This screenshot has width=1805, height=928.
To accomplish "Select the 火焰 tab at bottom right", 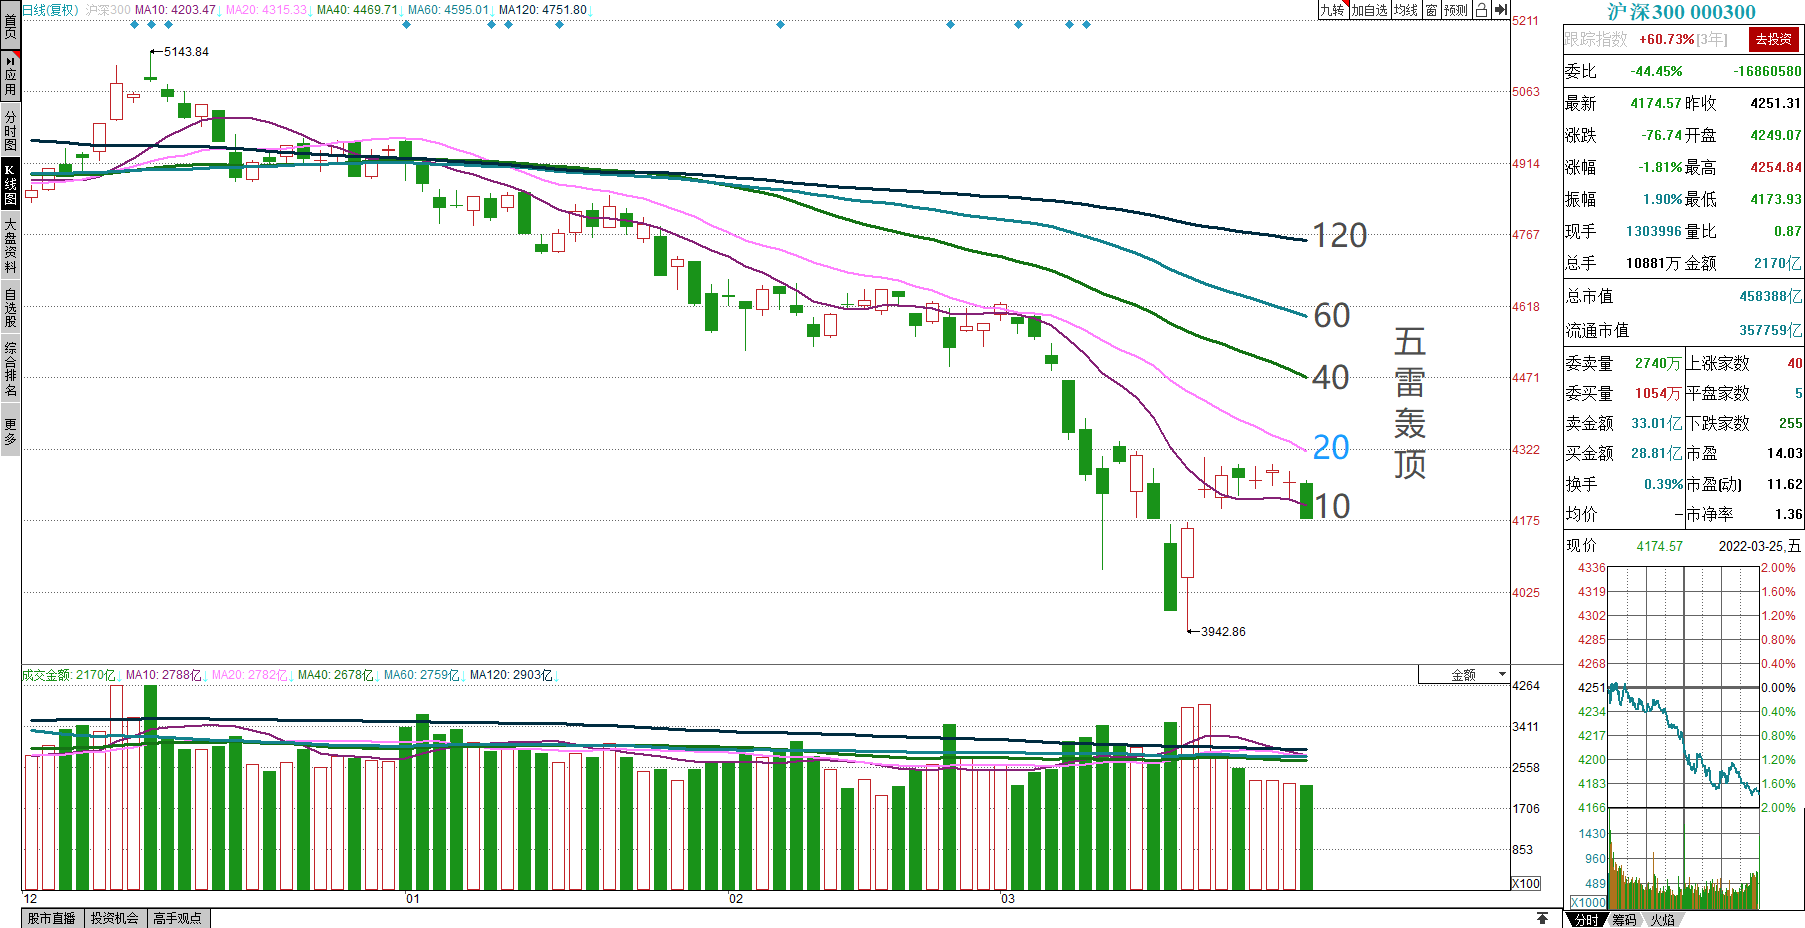I will tap(1662, 919).
